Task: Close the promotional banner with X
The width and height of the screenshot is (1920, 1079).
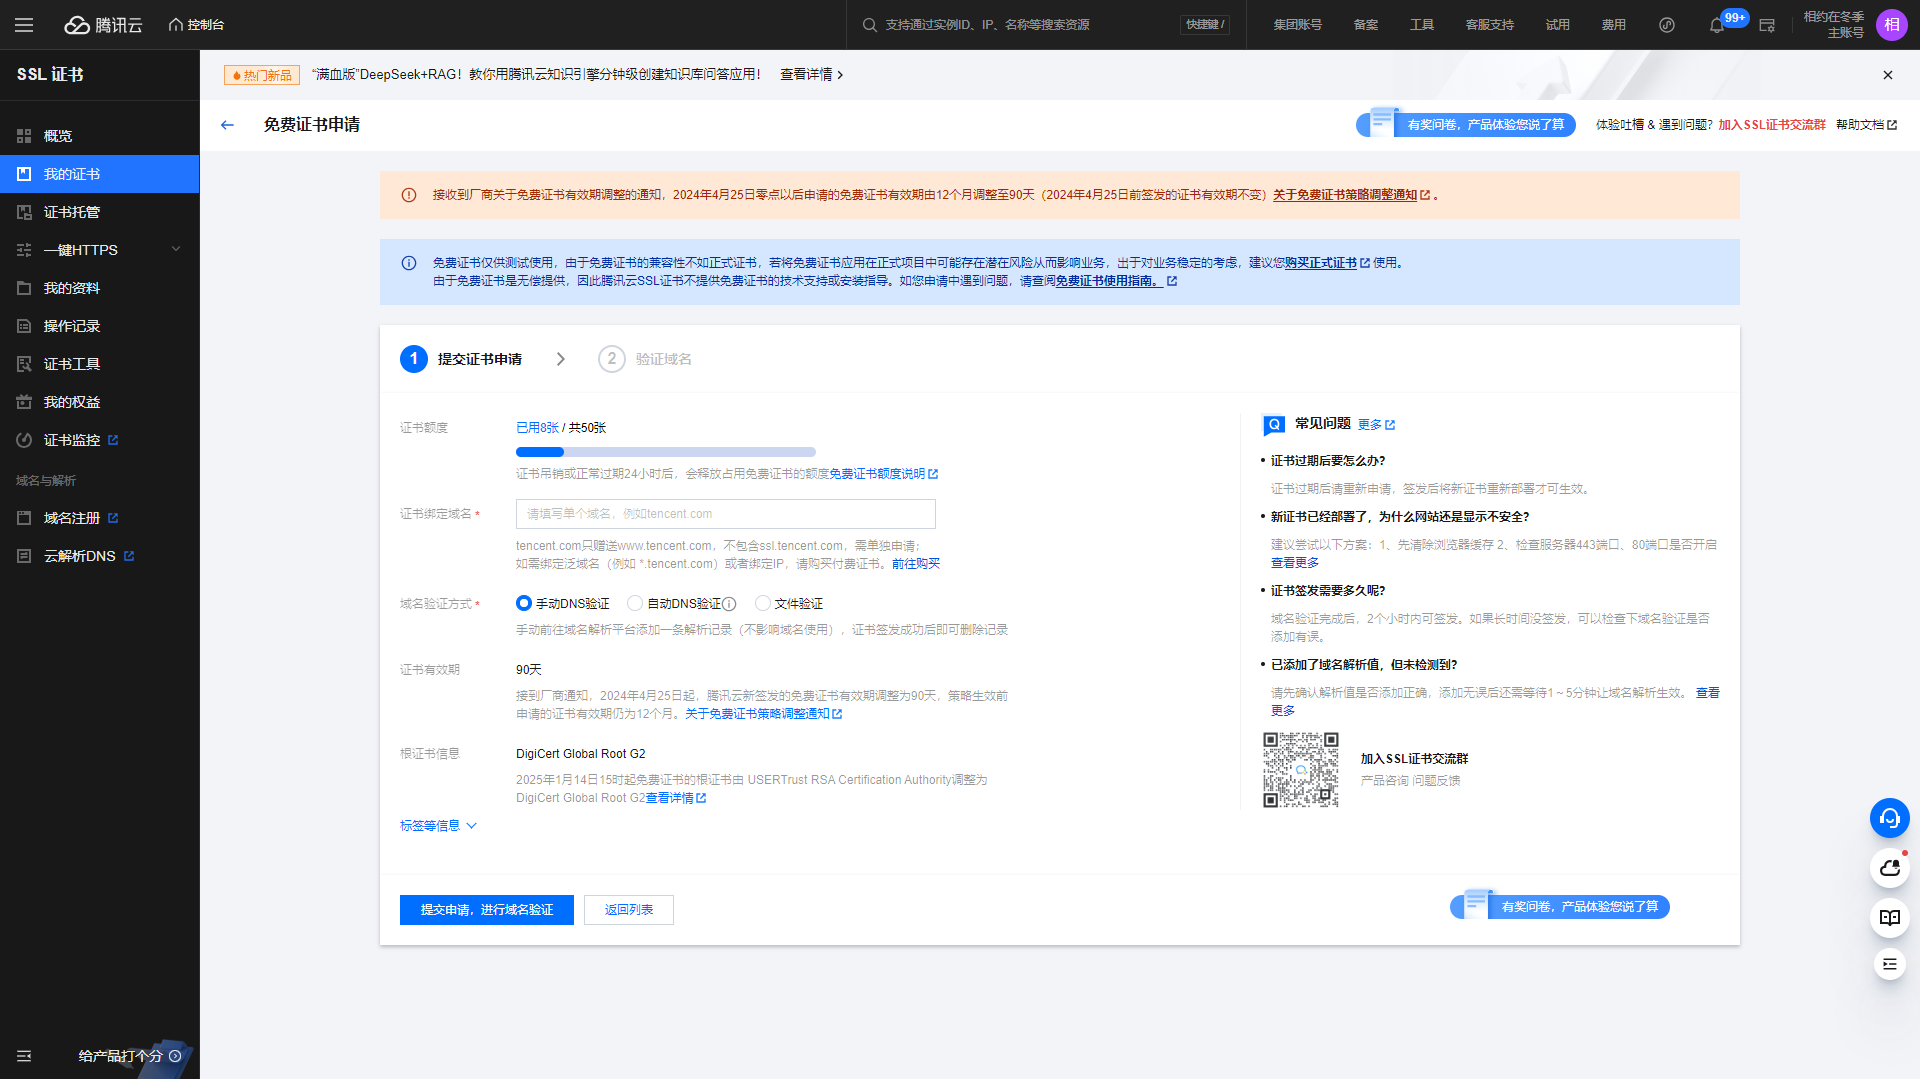Action: click(x=1887, y=75)
